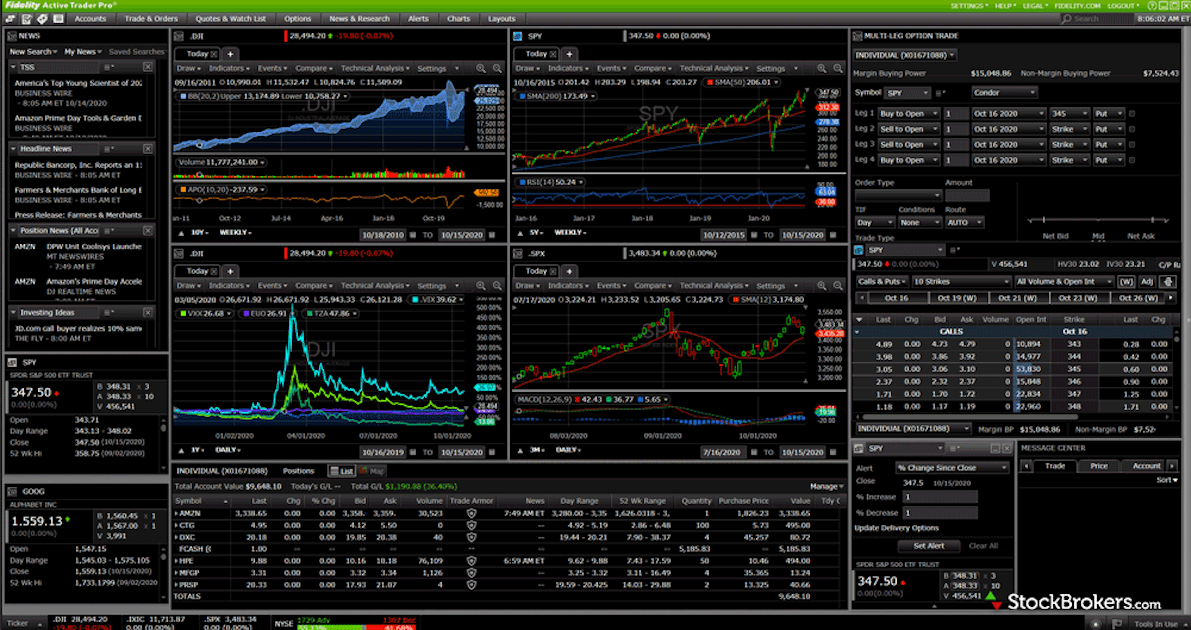
Task: Tick the Leg 4 checkbox
Action: 1132,160
